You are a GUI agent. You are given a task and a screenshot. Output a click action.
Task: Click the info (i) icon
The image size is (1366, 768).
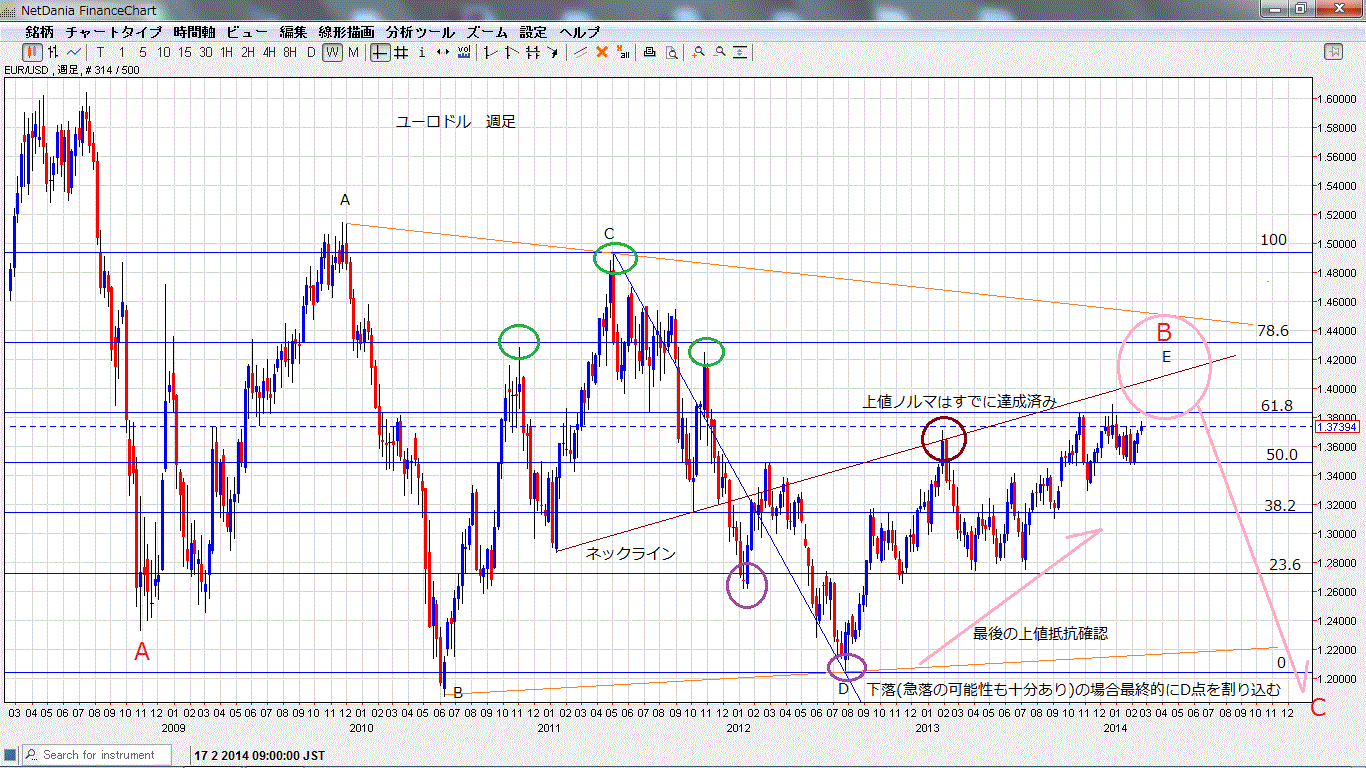[422, 52]
